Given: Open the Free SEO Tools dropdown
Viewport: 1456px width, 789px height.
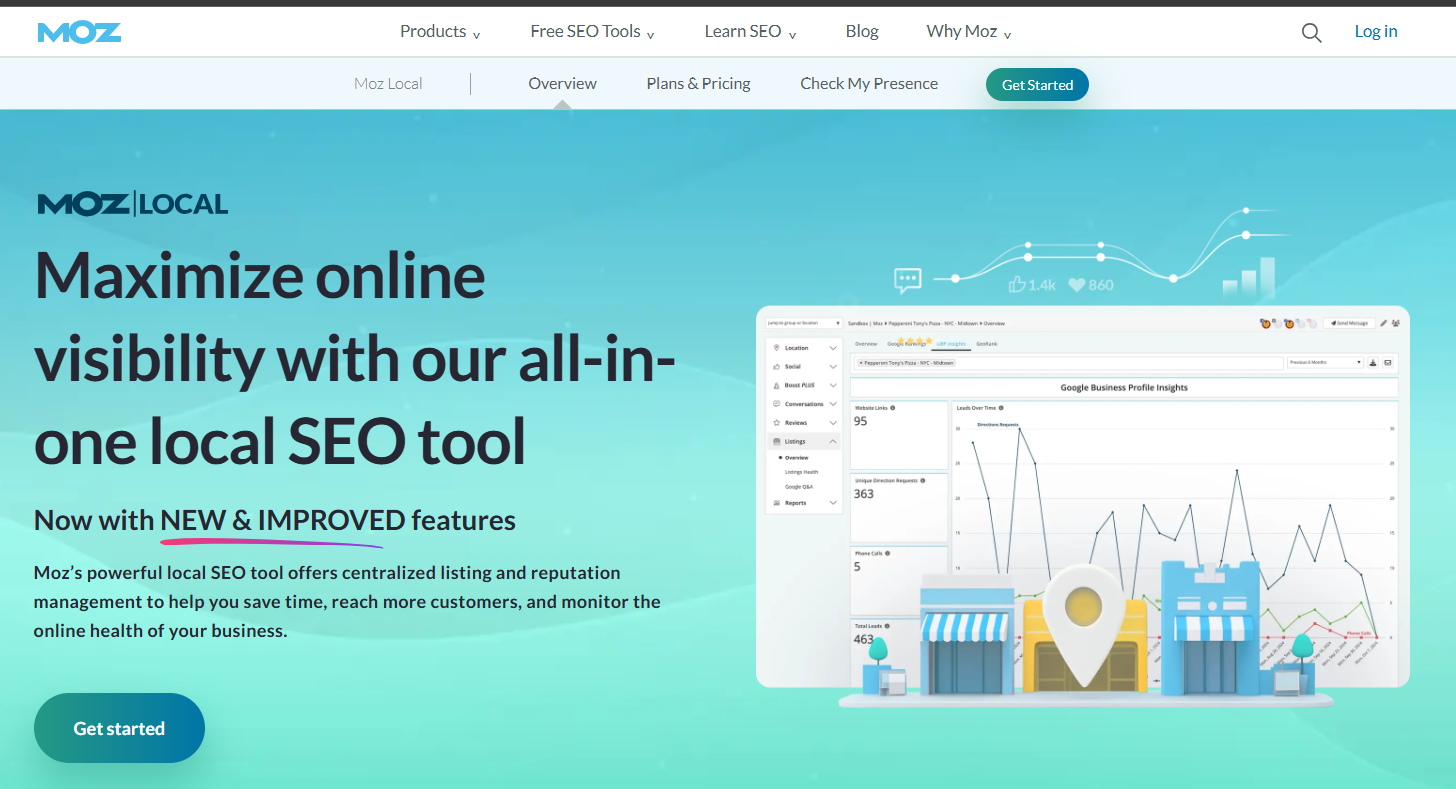Looking at the screenshot, I should 592,32.
